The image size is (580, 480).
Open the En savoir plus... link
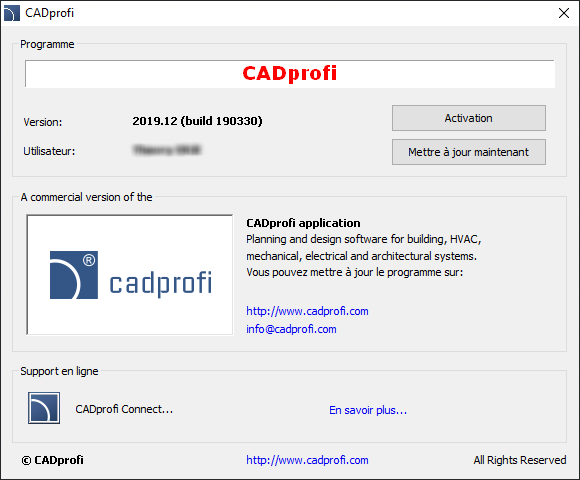click(368, 410)
